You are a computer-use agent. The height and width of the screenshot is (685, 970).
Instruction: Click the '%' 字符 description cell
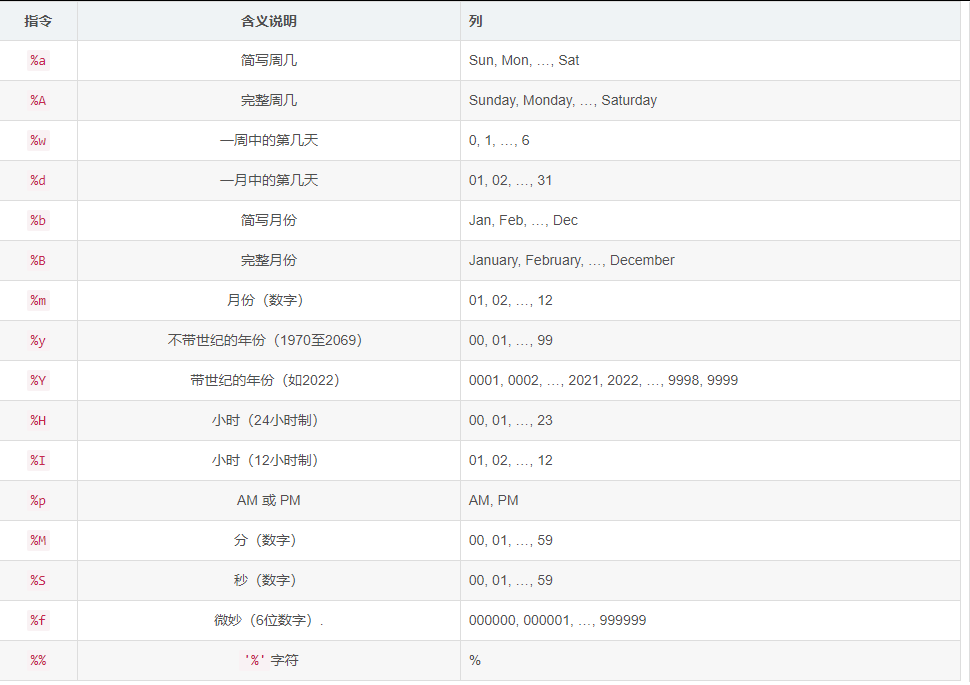268,660
